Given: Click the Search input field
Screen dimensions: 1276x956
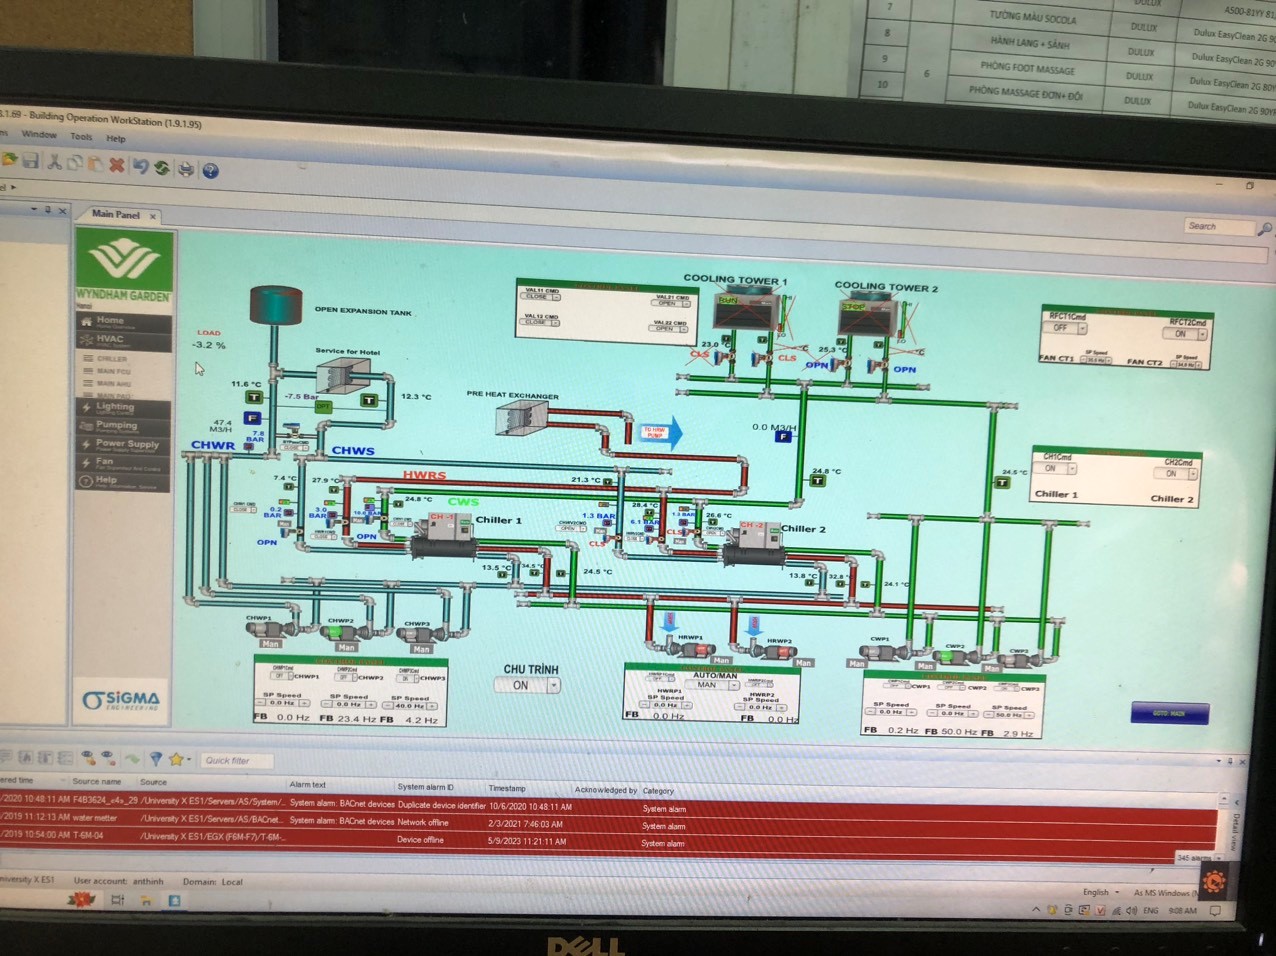Looking at the screenshot, I should click(1218, 227).
